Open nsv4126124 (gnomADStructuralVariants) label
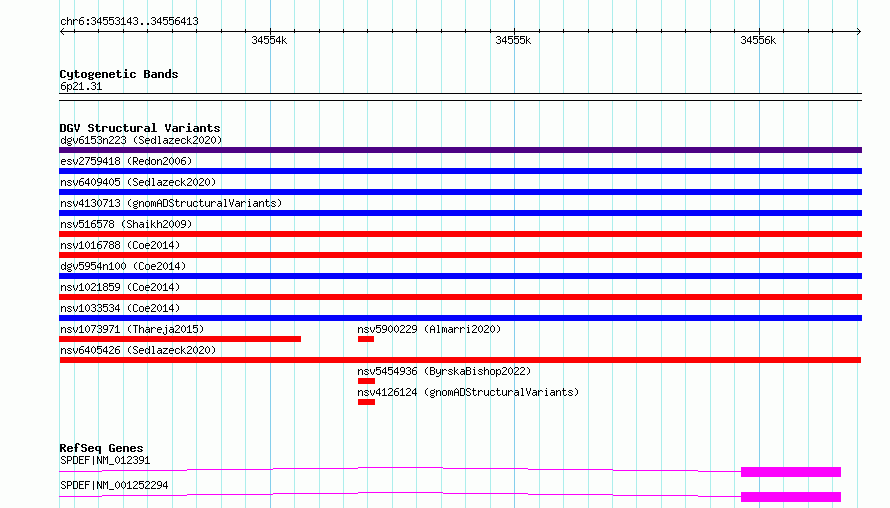 point(468,392)
